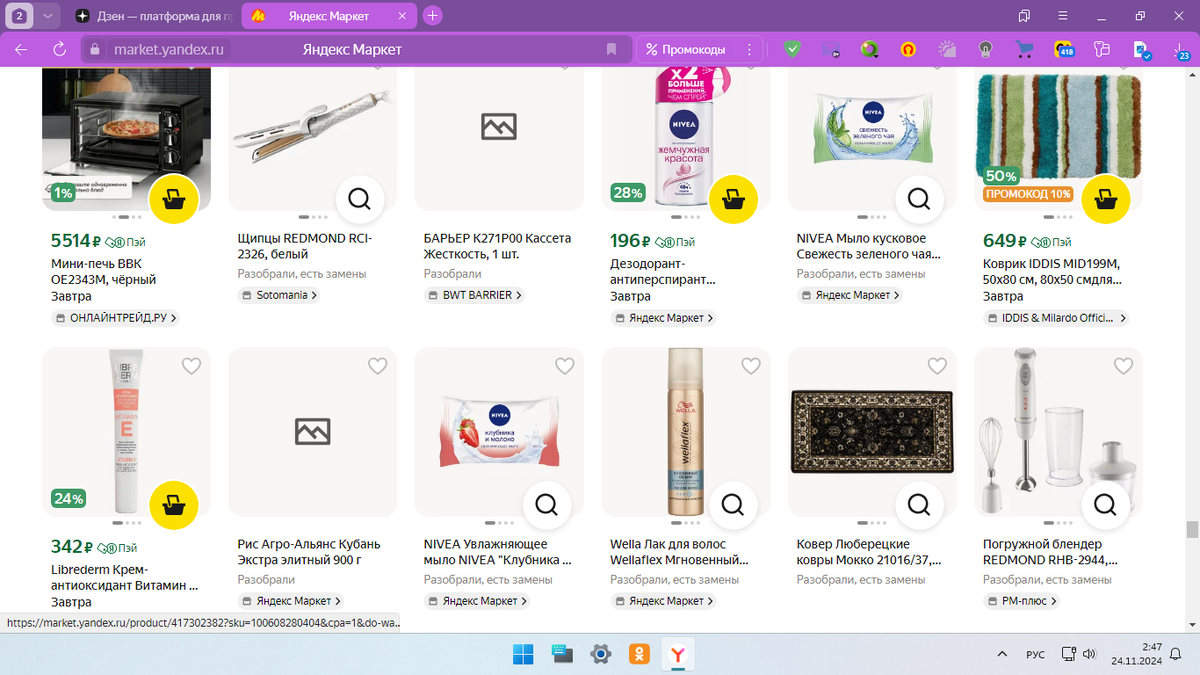Find similar items for Wella Wellaflex hairspray
The image size is (1200, 675).
733,503
